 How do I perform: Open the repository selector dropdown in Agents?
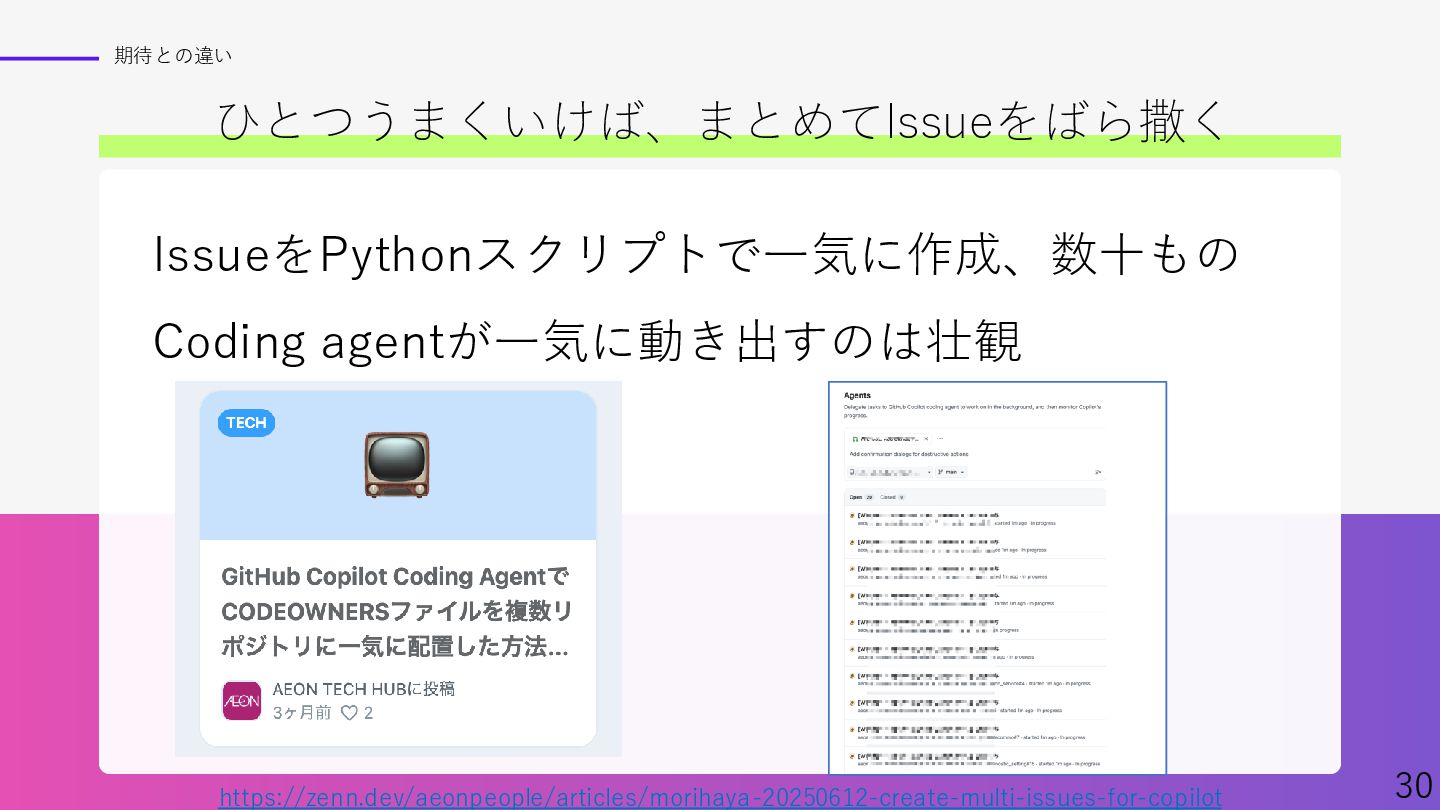tap(890, 472)
